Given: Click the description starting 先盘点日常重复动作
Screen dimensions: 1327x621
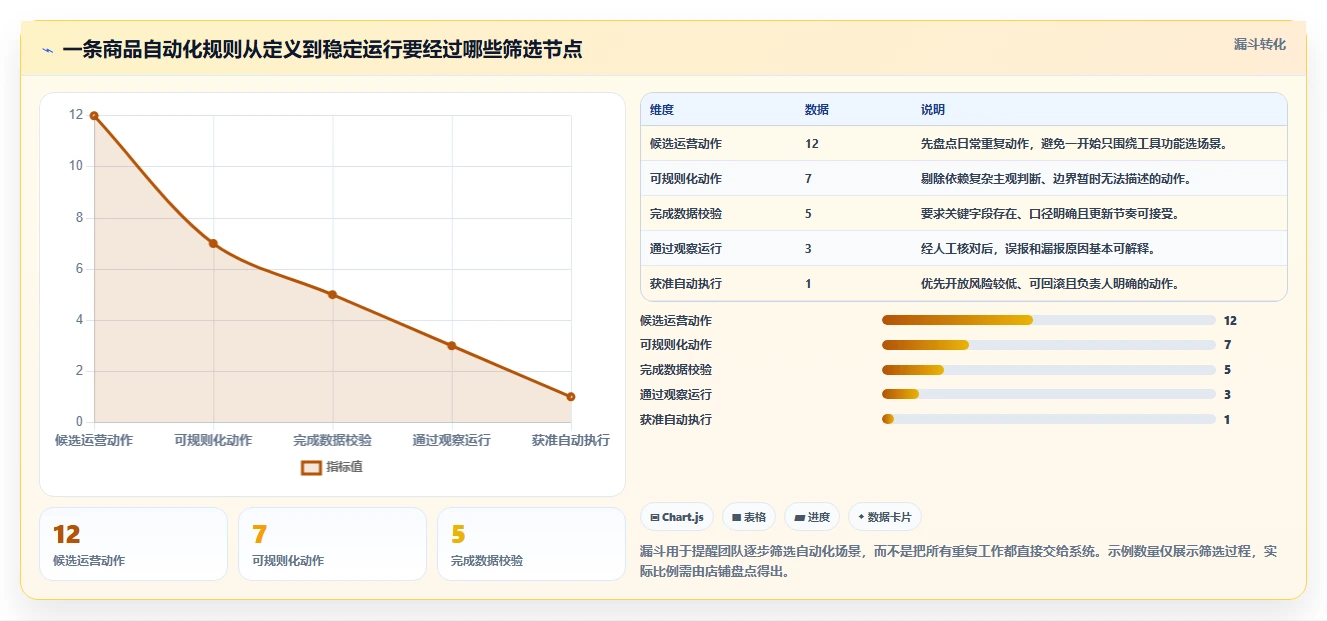Looking at the screenshot, I should pos(1073,144).
